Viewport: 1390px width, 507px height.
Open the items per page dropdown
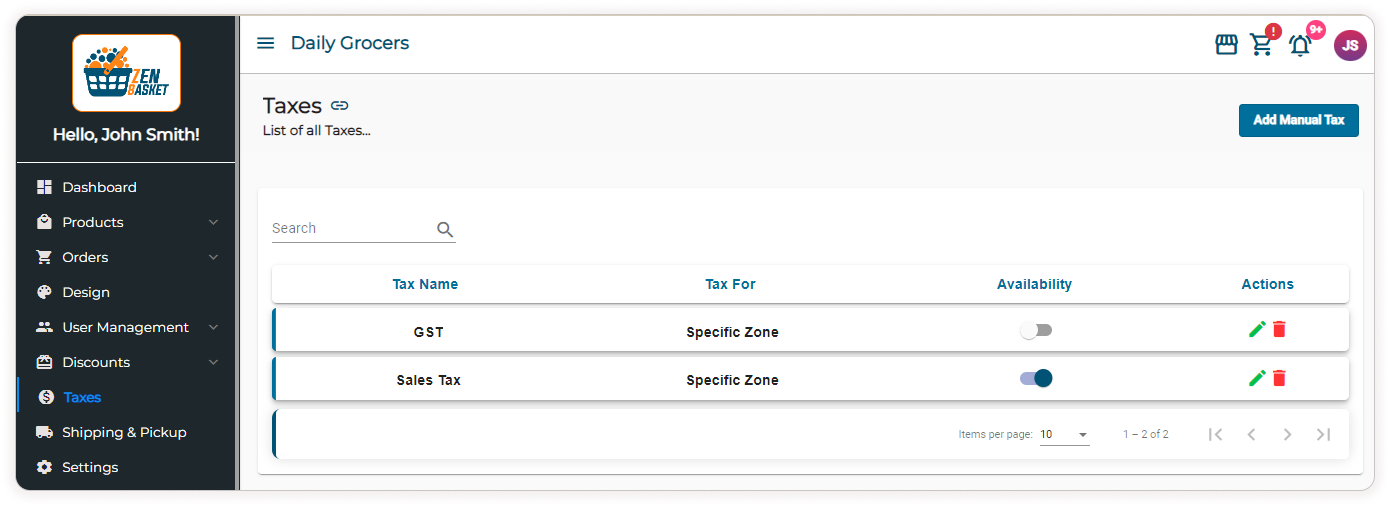pos(1064,435)
